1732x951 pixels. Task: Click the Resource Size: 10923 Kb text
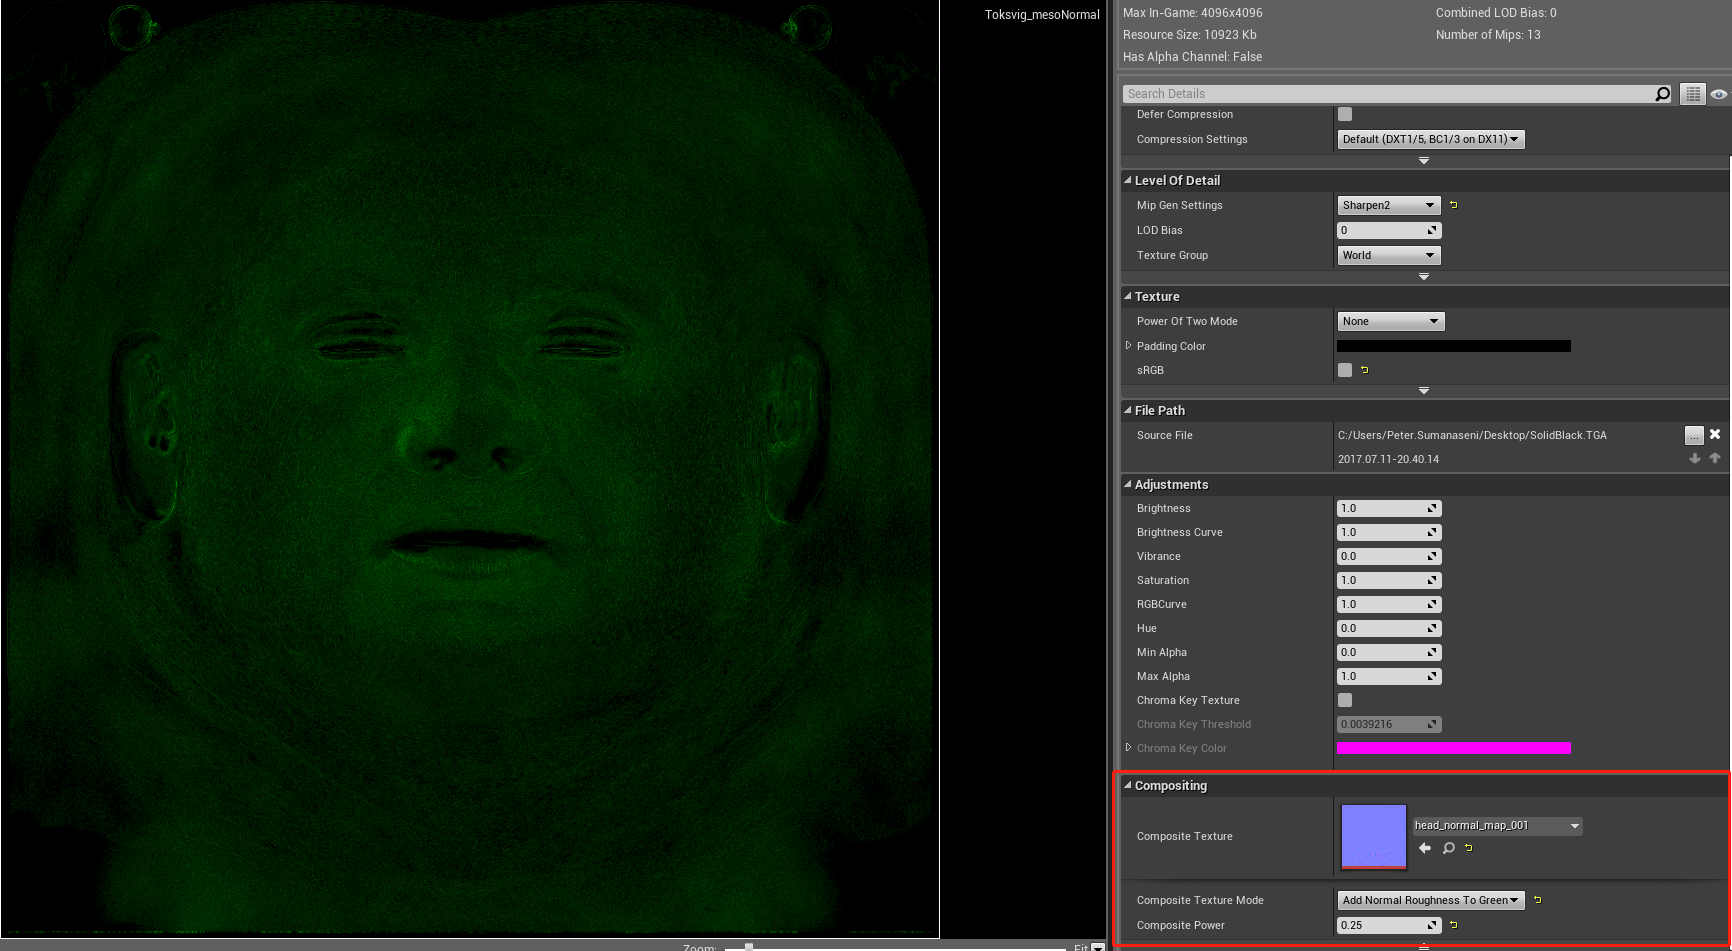(x=1189, y=35)
